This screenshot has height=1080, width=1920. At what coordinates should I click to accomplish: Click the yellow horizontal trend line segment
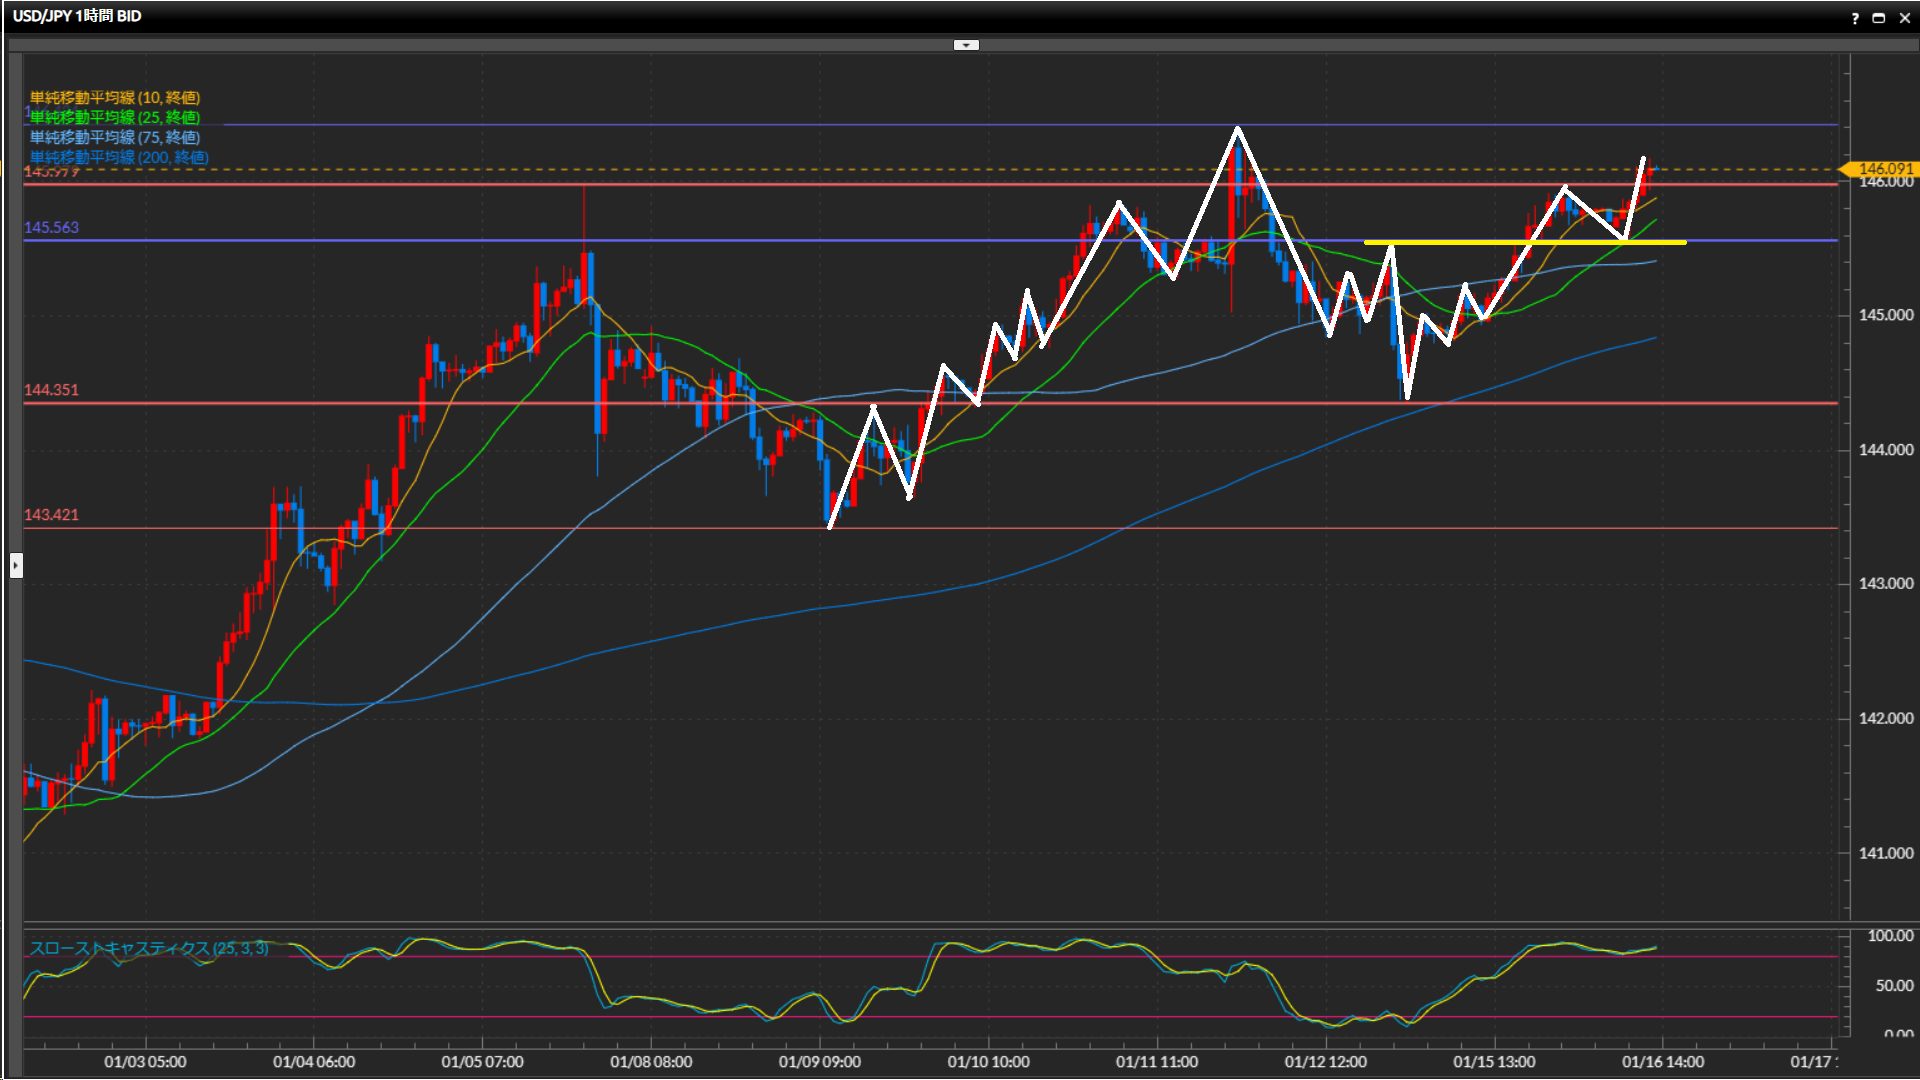point(1450,242)
